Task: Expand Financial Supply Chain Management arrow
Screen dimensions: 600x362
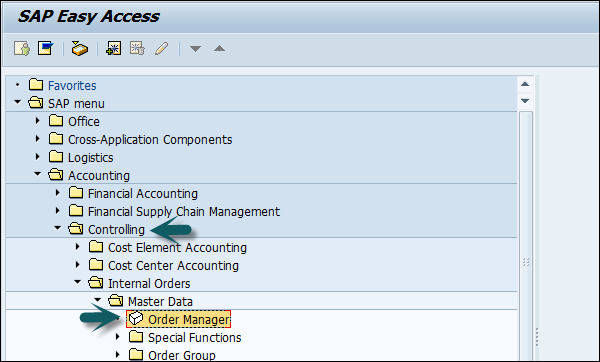Action: [x=57, y=210]
